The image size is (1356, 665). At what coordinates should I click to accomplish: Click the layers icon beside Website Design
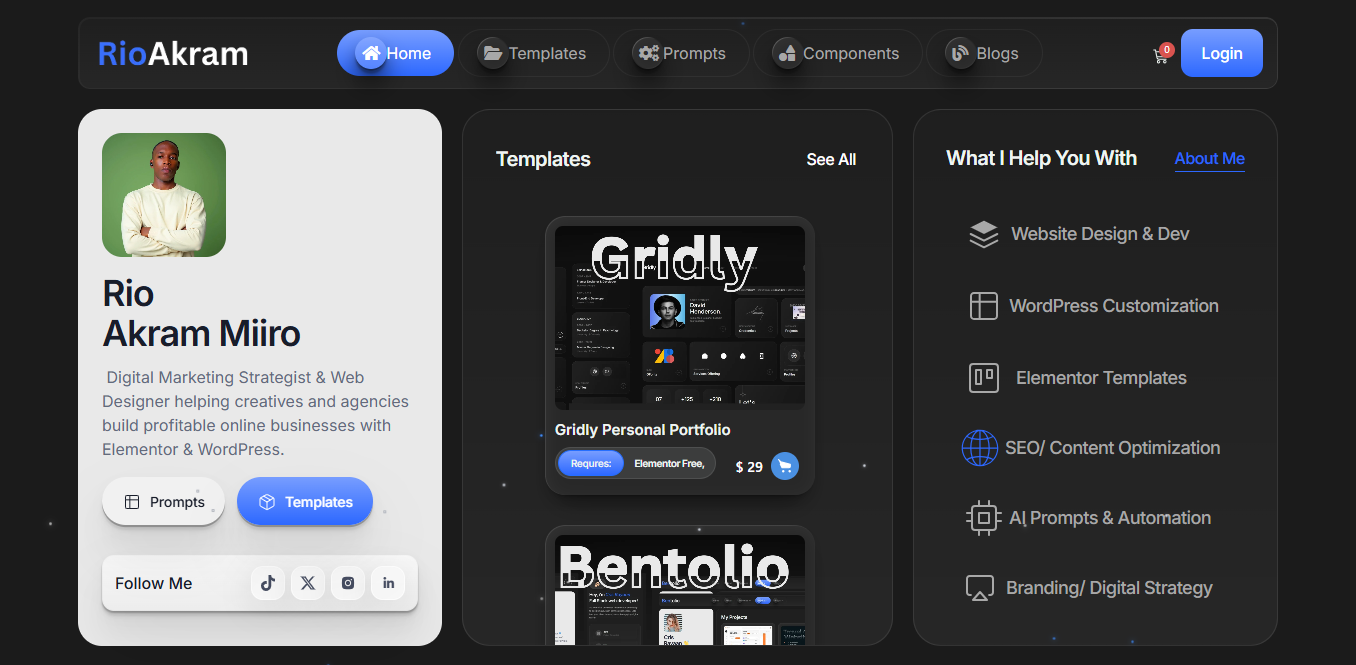983,234
